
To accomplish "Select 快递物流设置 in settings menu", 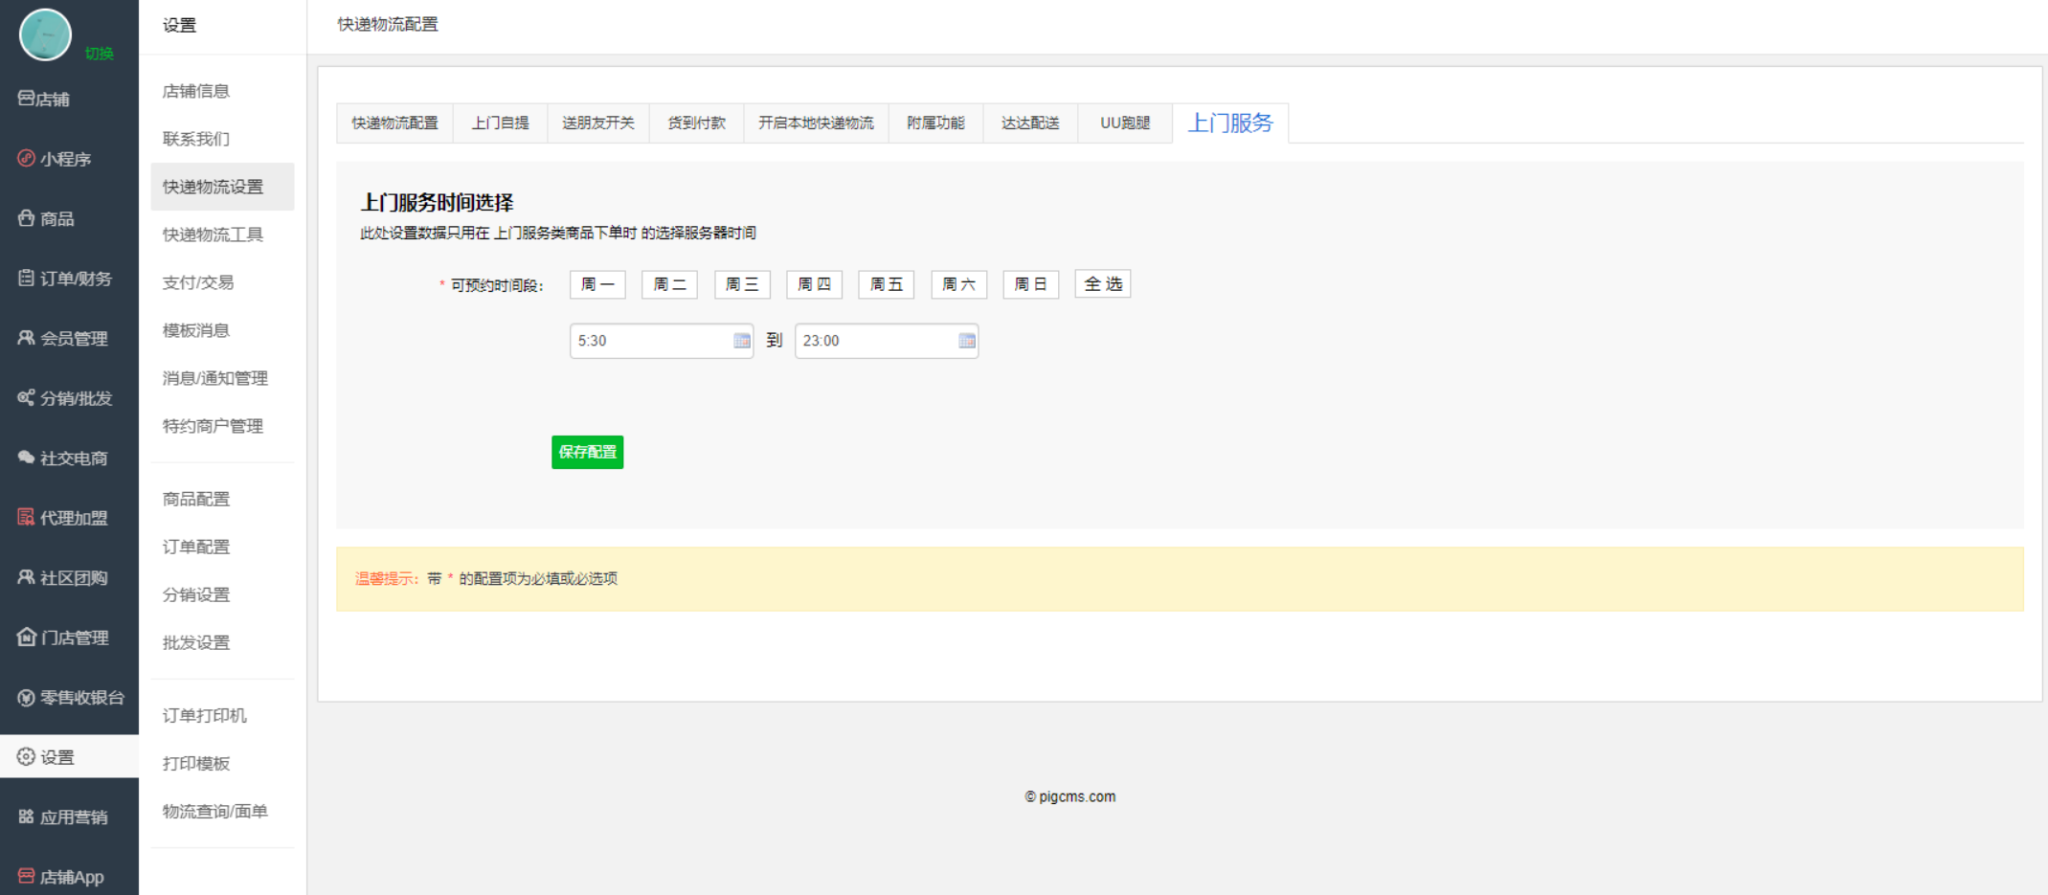I will point(222,187).
